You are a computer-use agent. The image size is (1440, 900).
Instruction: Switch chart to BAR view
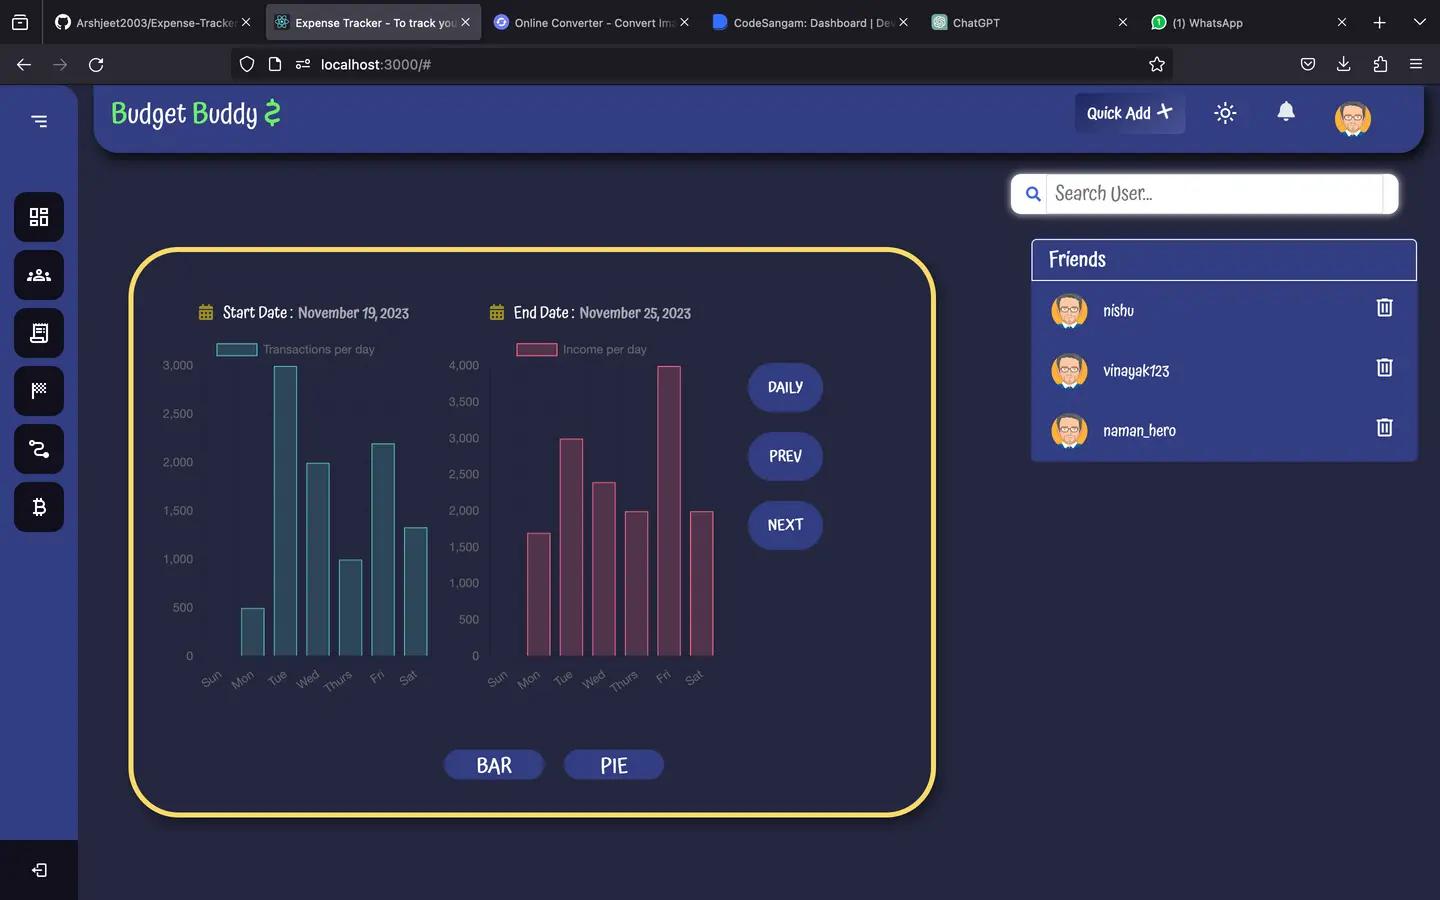pyautogui.click(x=494, y=765)
